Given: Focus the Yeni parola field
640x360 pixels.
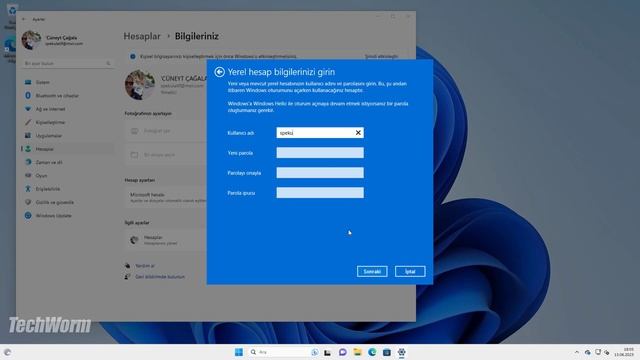Looking at the screenshot, I should (x=320, y=153).
